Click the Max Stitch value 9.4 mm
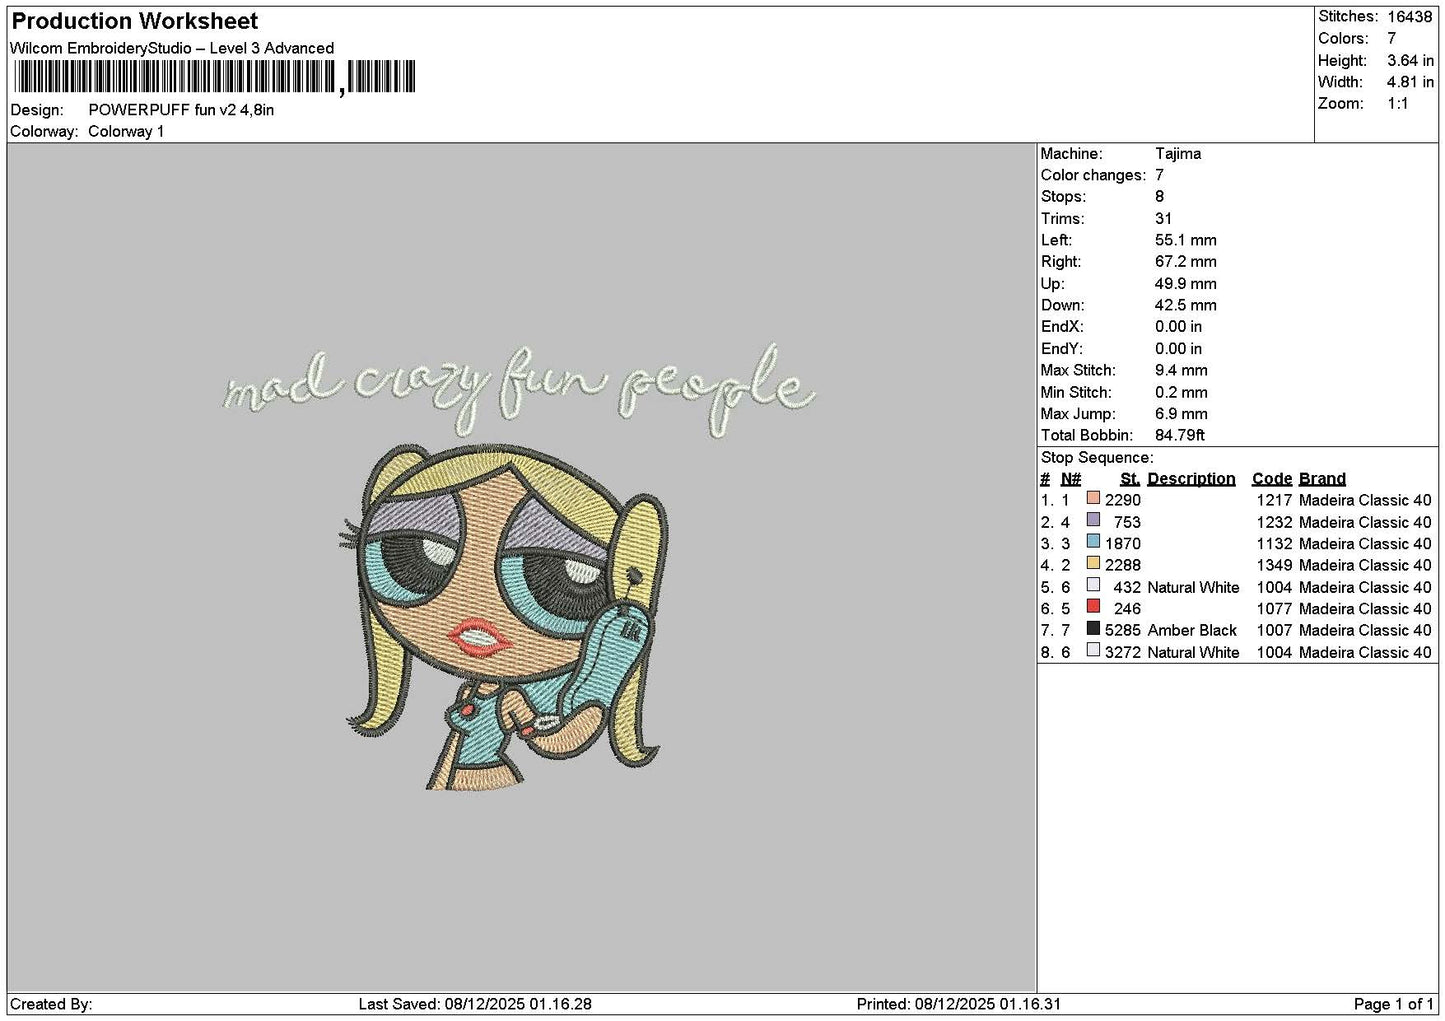1445x1021 pixels. point(1181,370)
